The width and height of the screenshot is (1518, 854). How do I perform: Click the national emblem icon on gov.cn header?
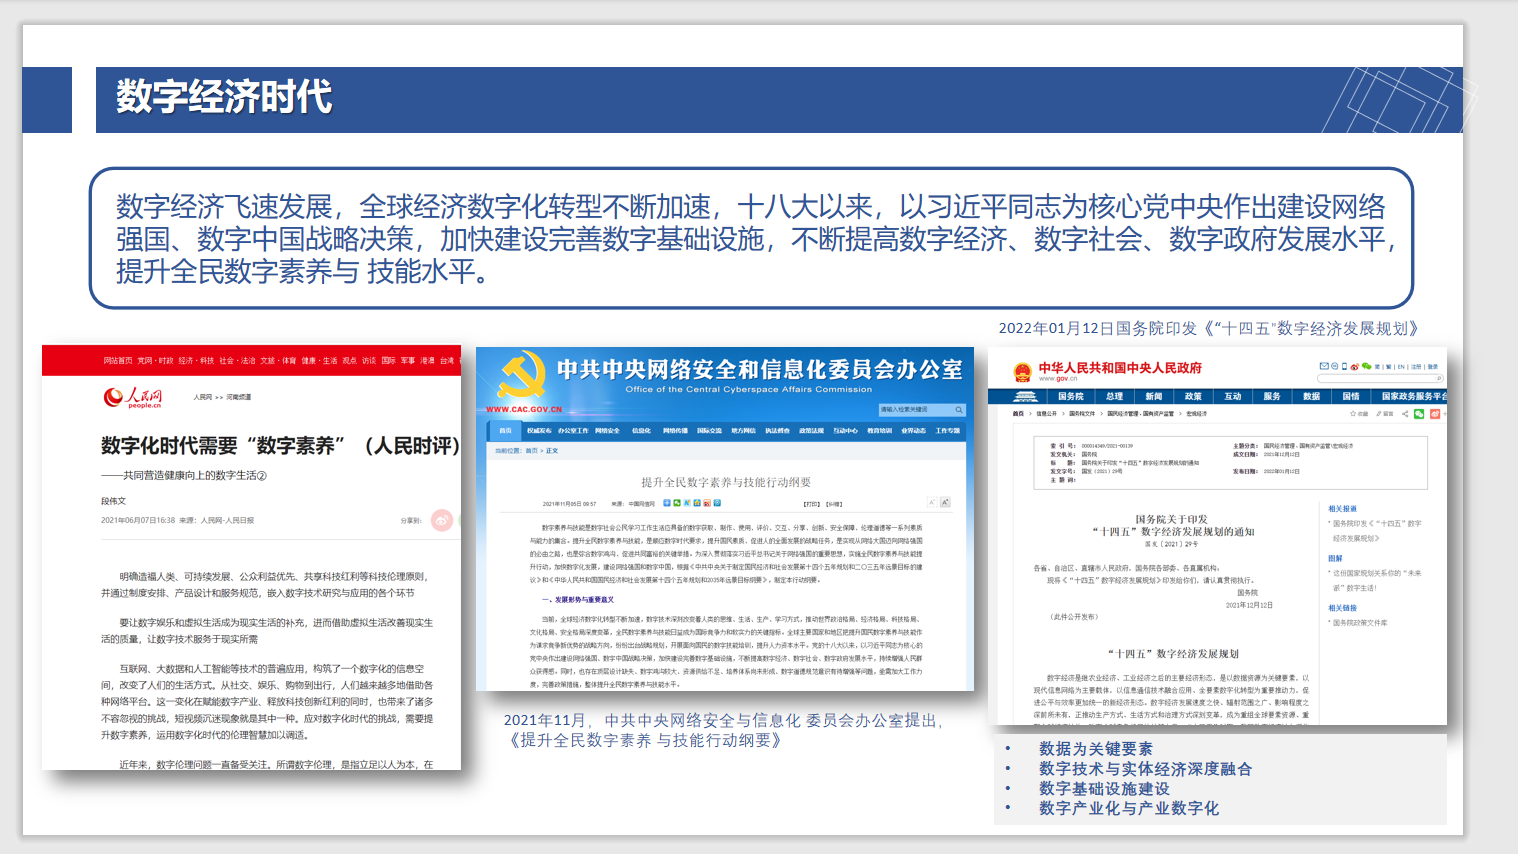coord(1022,372)
